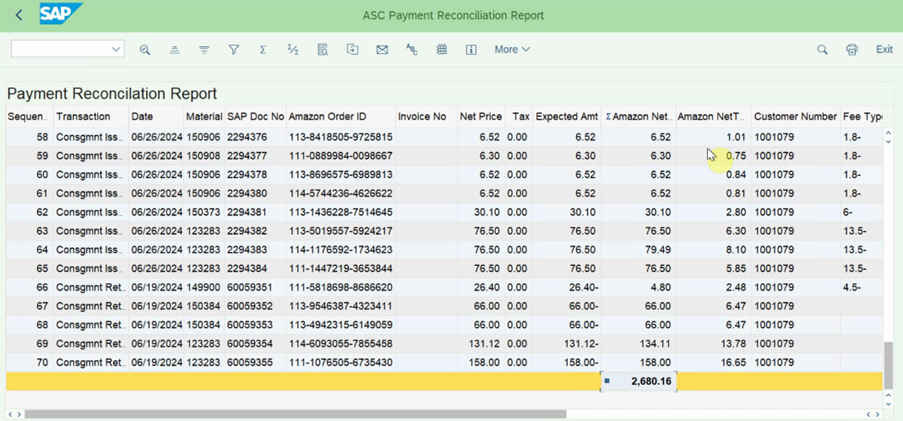The height and width of the screenshot is (421, 903).
Task: Open Print Preview icon in toolbar
Action: [323, 50]
